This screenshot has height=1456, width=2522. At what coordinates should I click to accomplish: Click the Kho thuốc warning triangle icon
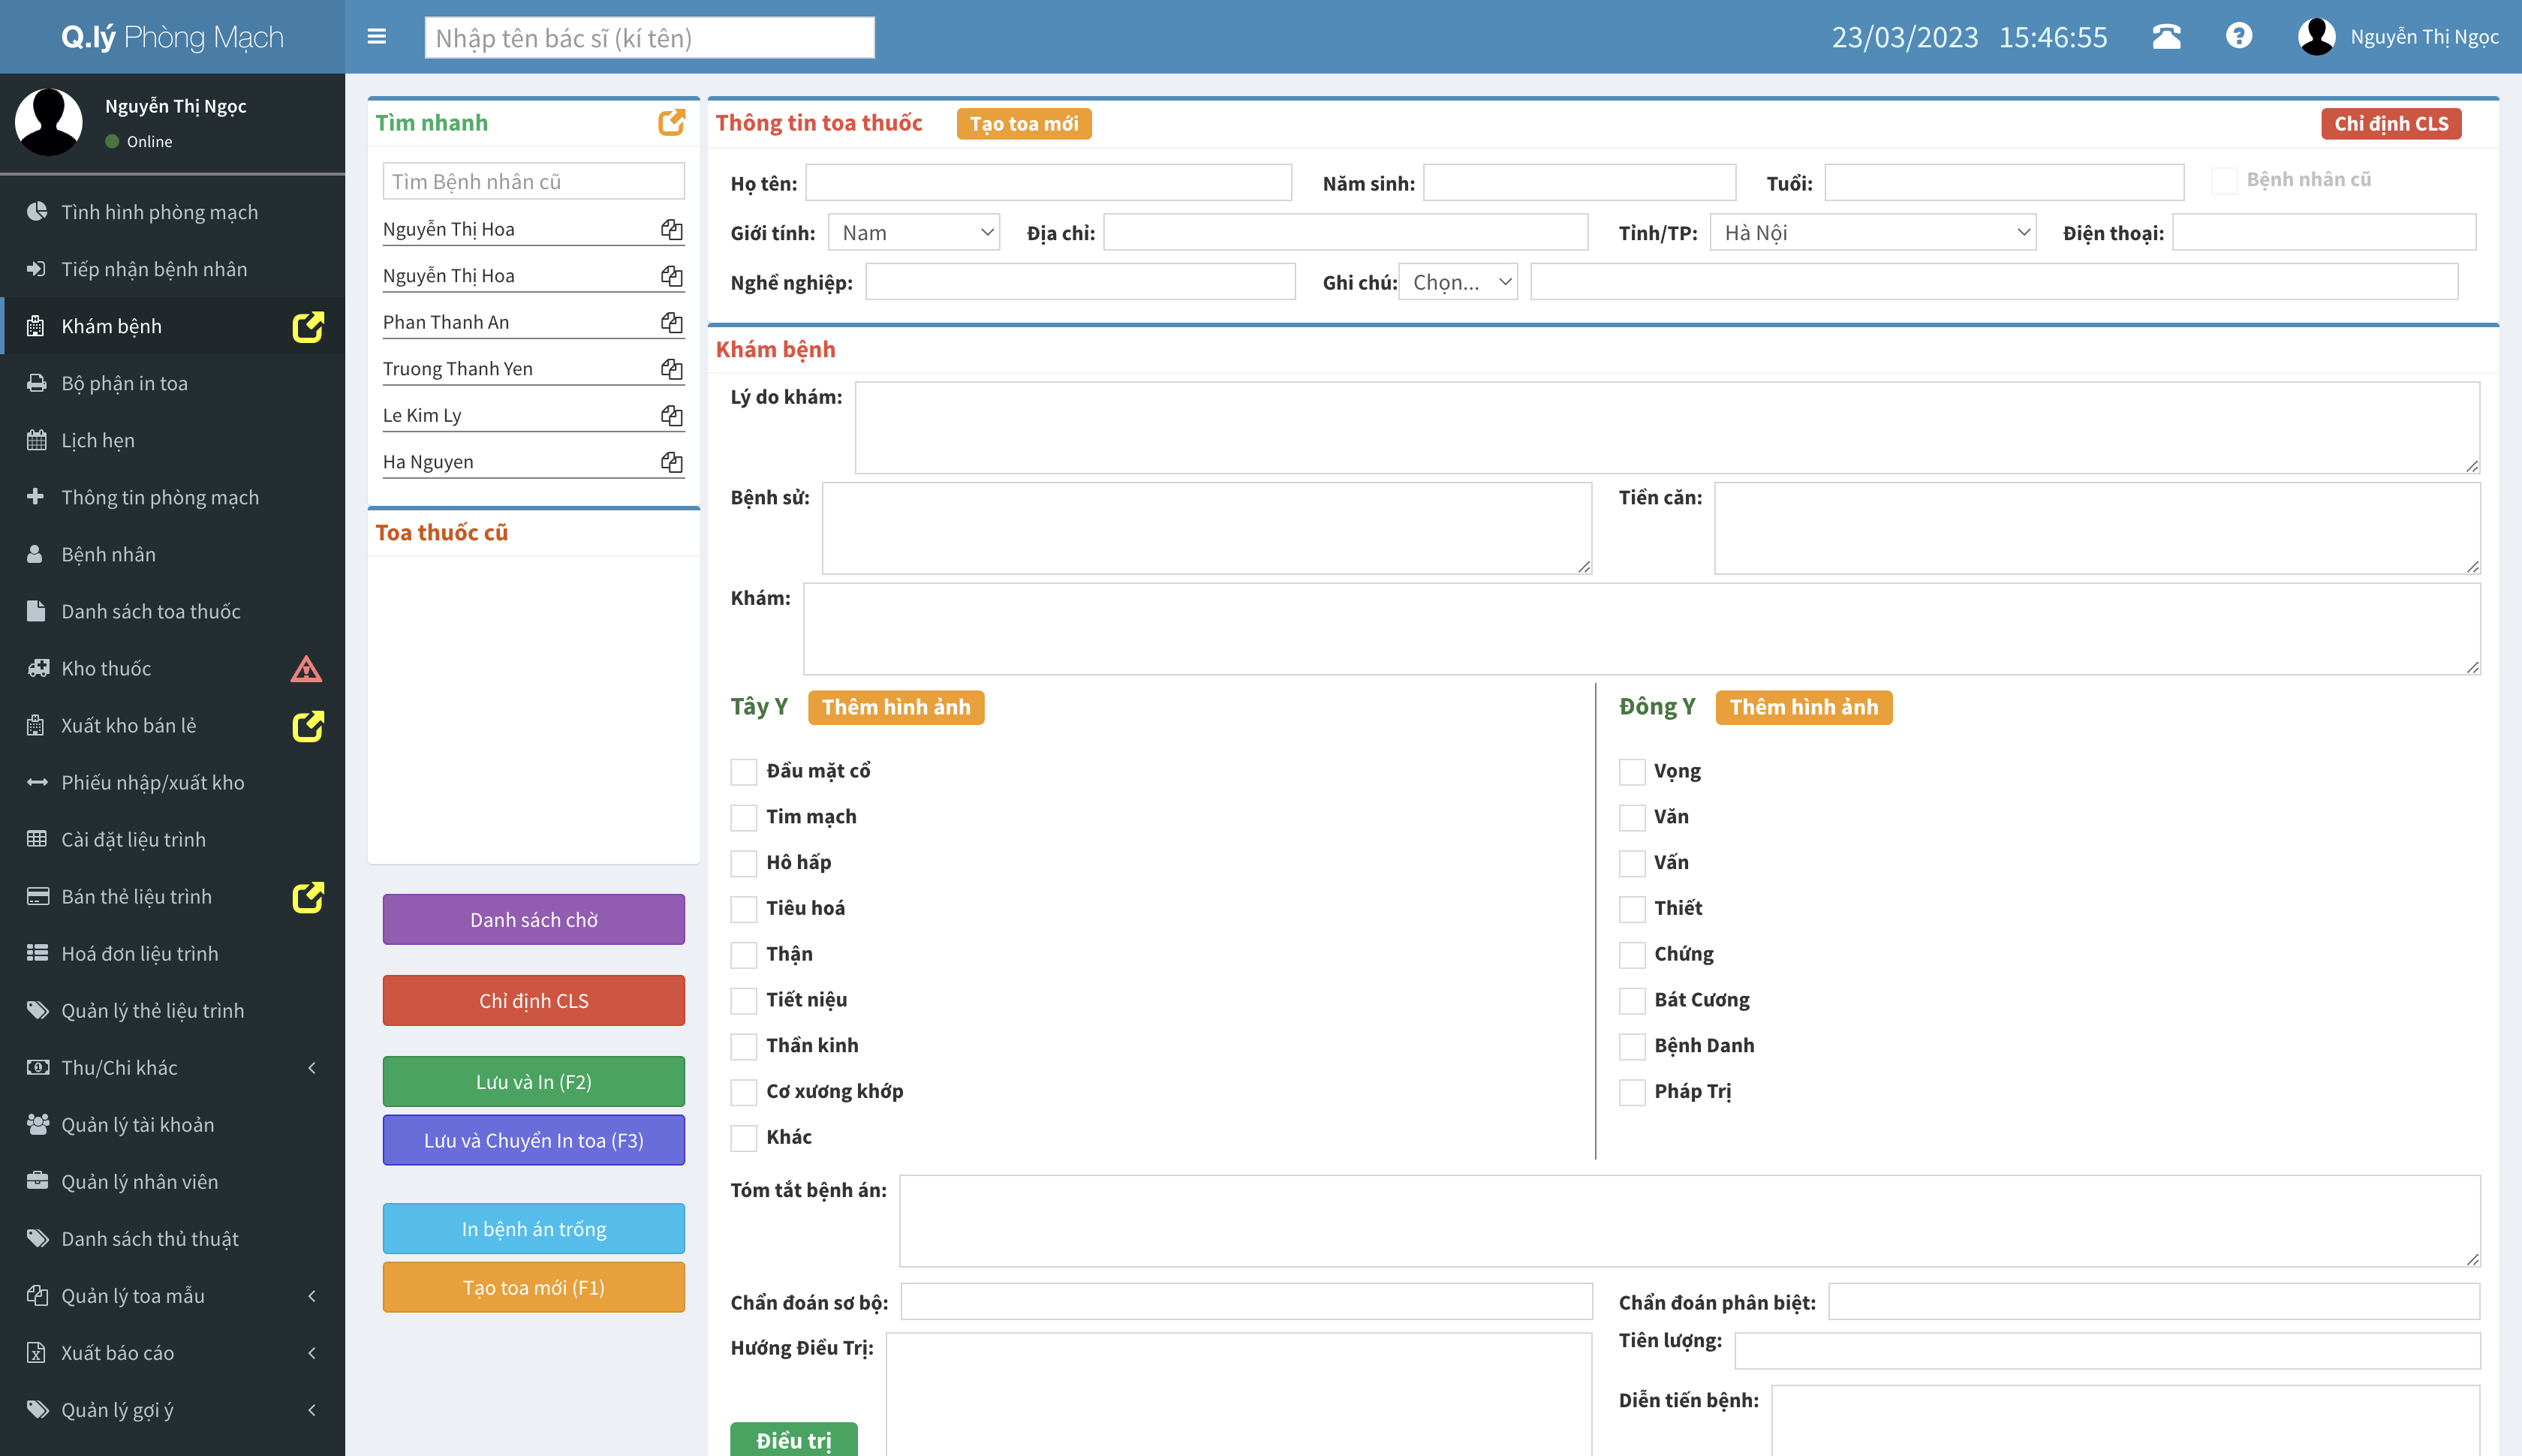coord(306,668)
